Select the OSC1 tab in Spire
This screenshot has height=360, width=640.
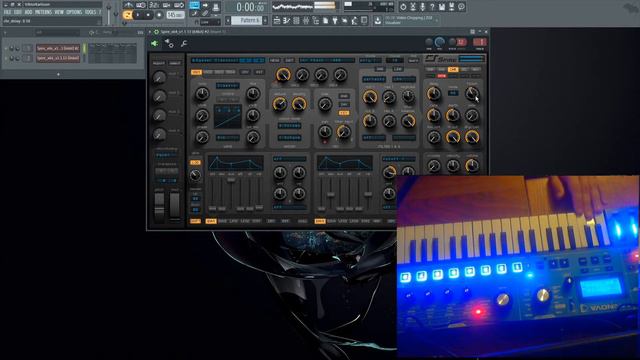click(x=196, y=72)
